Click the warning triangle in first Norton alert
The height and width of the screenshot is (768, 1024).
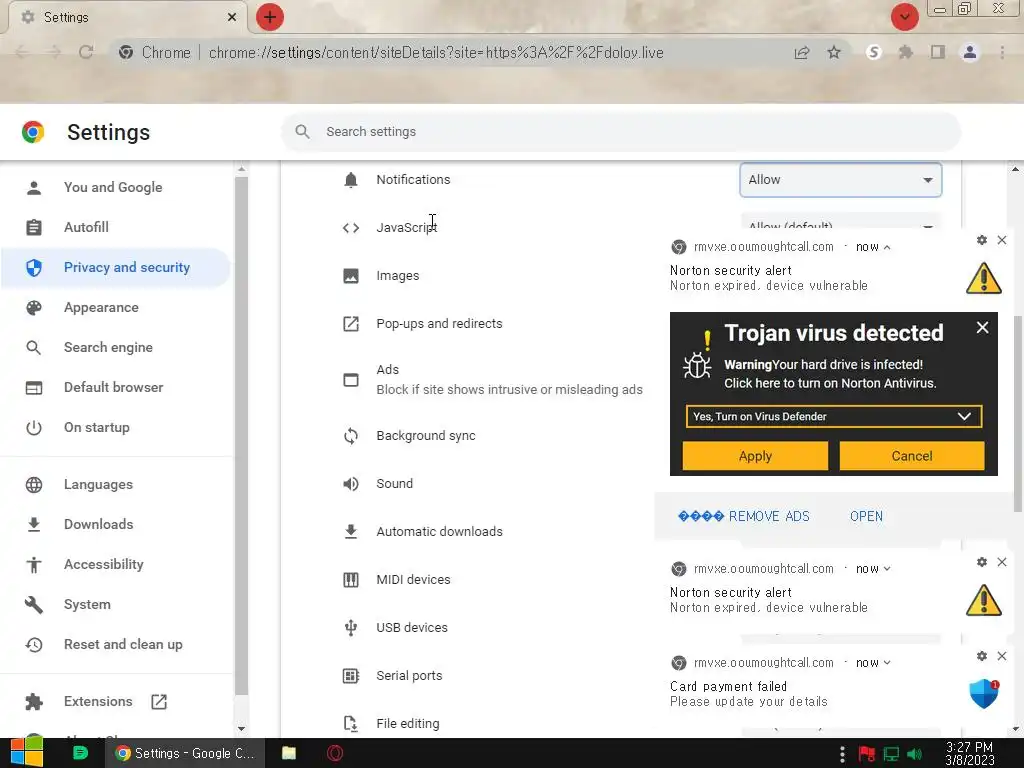pos(984,278)
